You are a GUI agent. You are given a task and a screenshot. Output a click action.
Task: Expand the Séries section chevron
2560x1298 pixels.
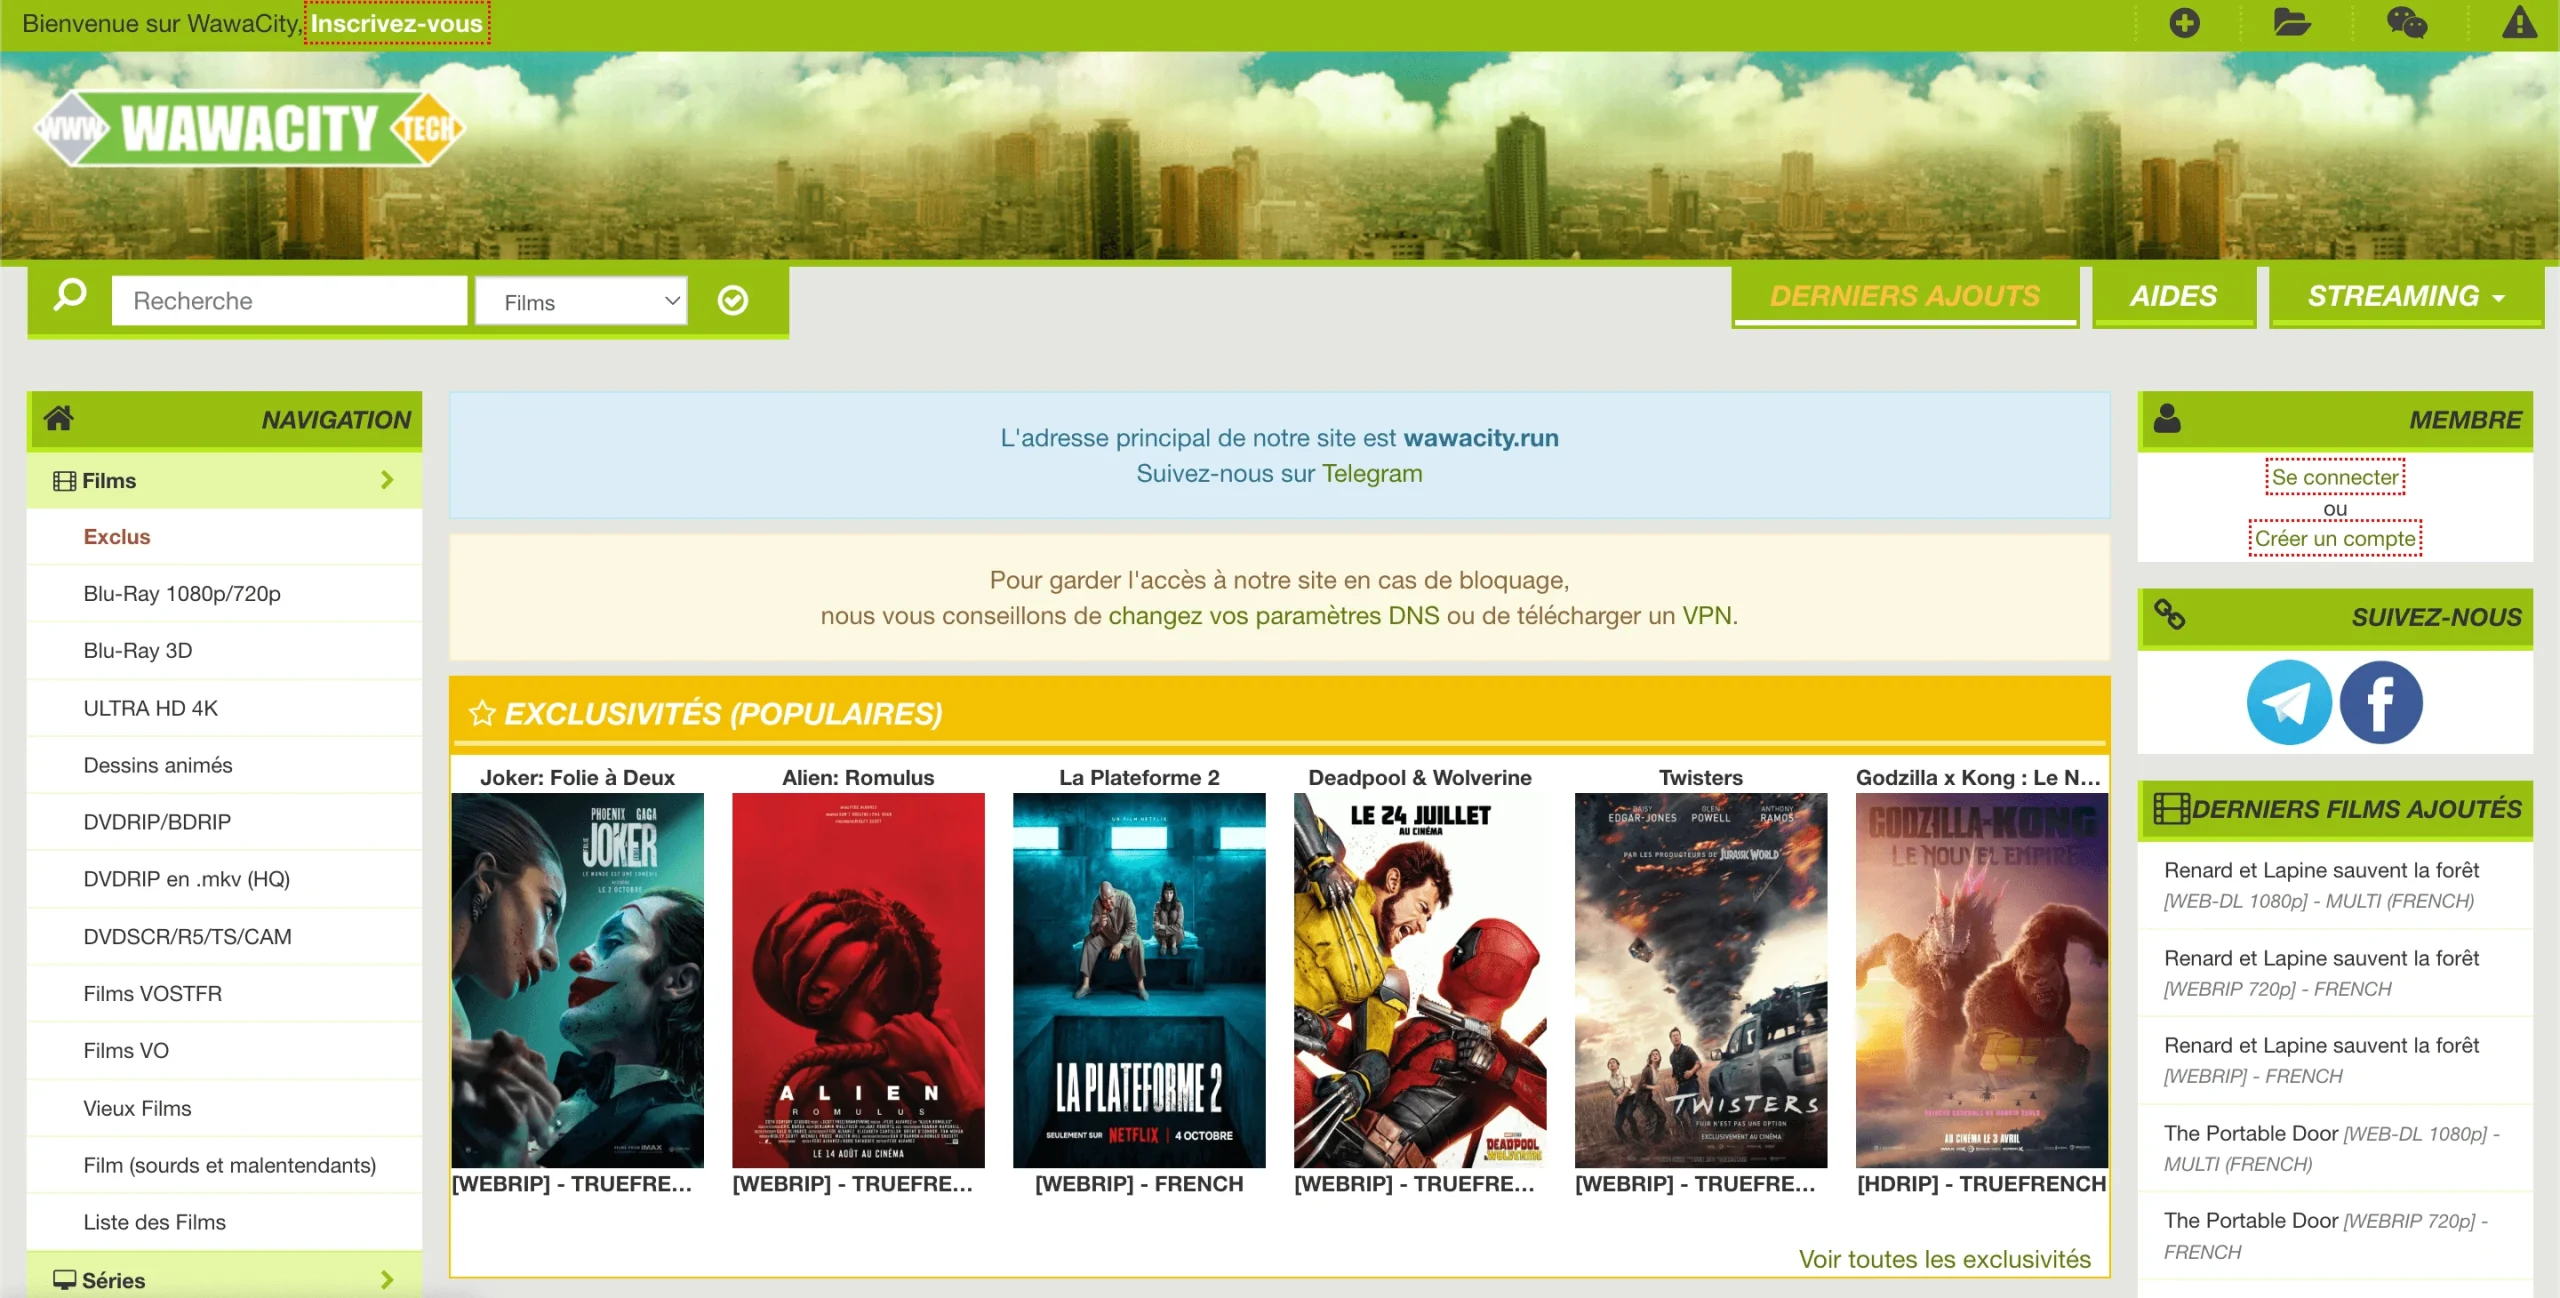pyautogui.click(x=387, y=1279)
